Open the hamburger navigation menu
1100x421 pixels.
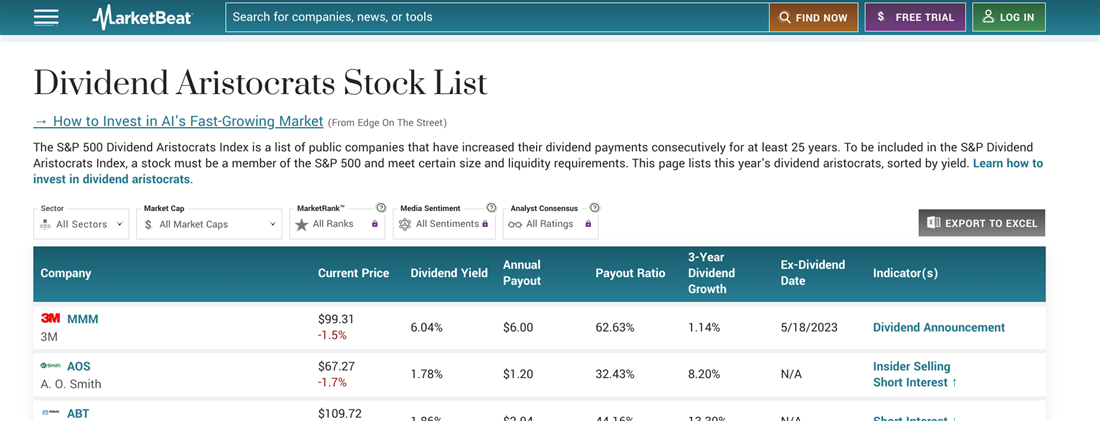[x=46, y=17]
